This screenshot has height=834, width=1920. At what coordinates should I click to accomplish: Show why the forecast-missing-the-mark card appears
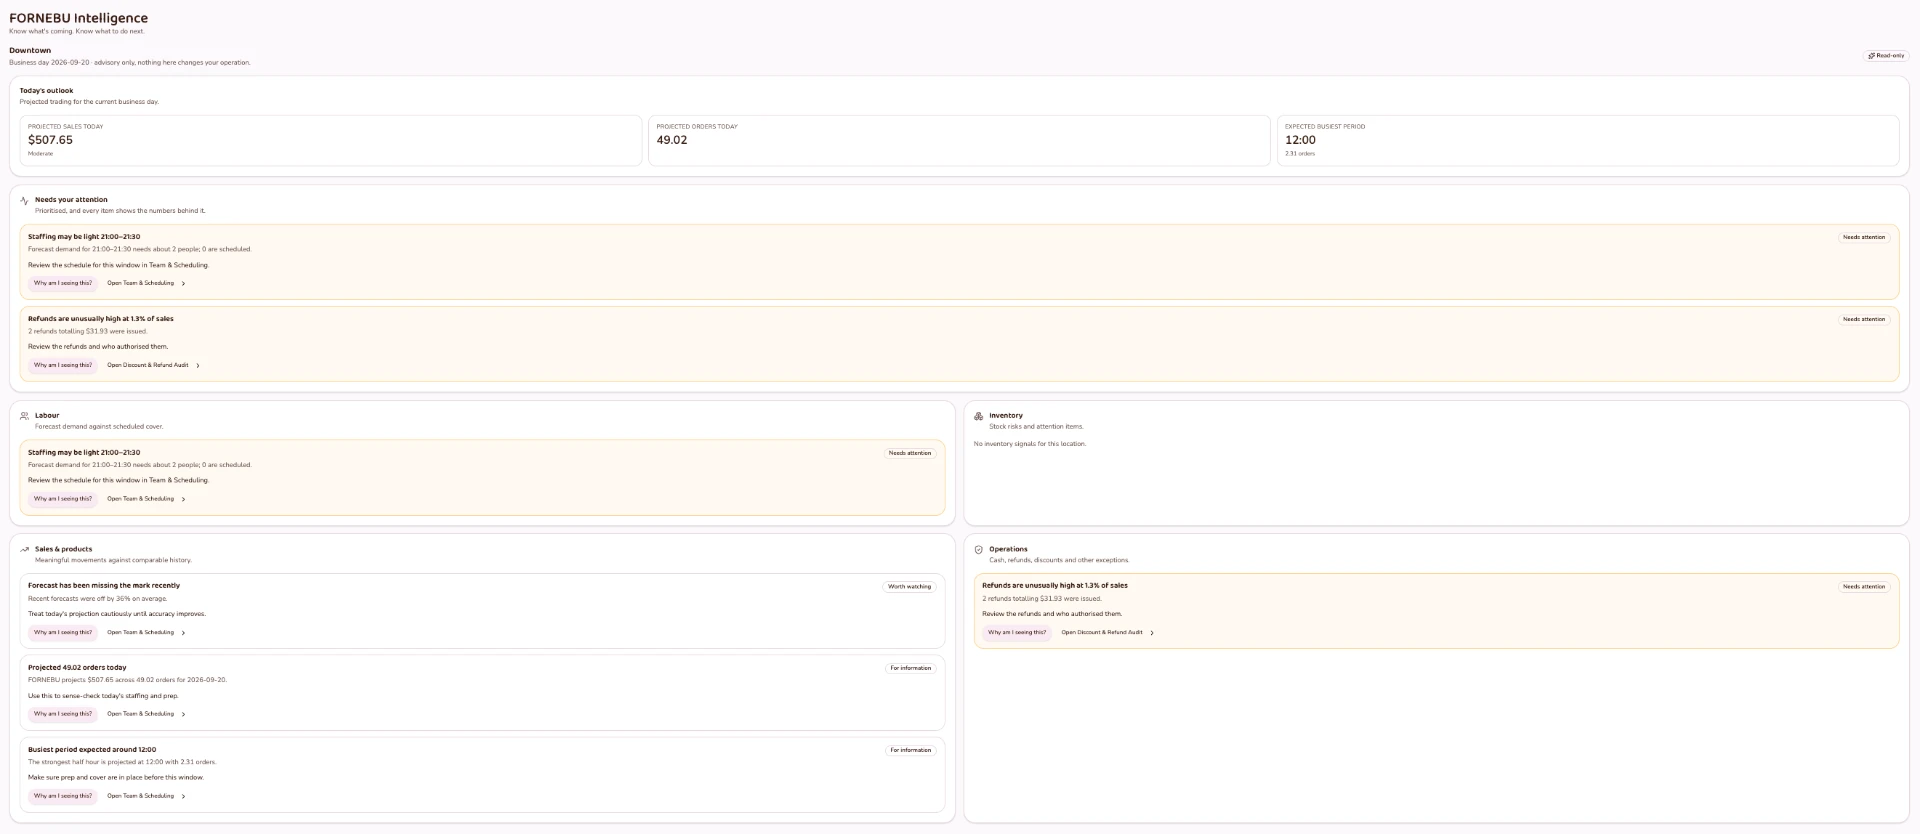click(63, 633)
